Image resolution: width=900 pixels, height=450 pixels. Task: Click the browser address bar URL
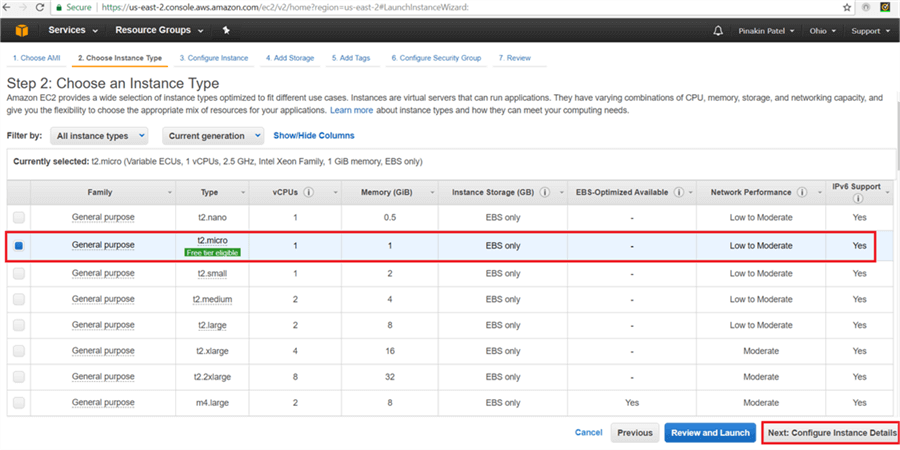[x=285, y=7]
